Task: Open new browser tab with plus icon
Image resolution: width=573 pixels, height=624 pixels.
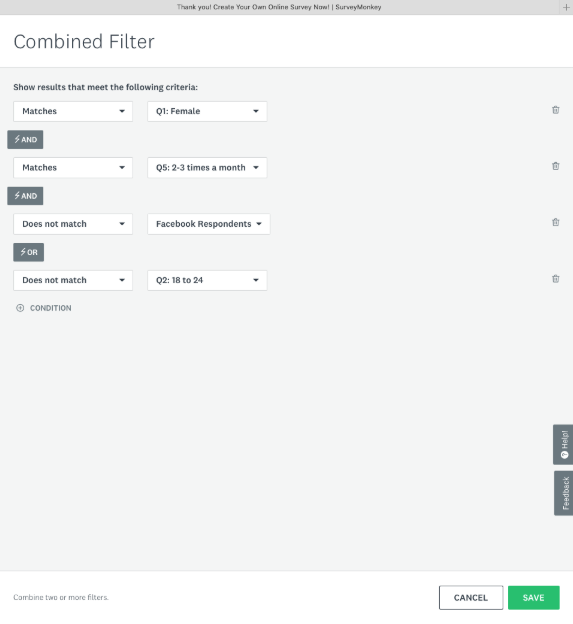Action: tap(566, 7)
